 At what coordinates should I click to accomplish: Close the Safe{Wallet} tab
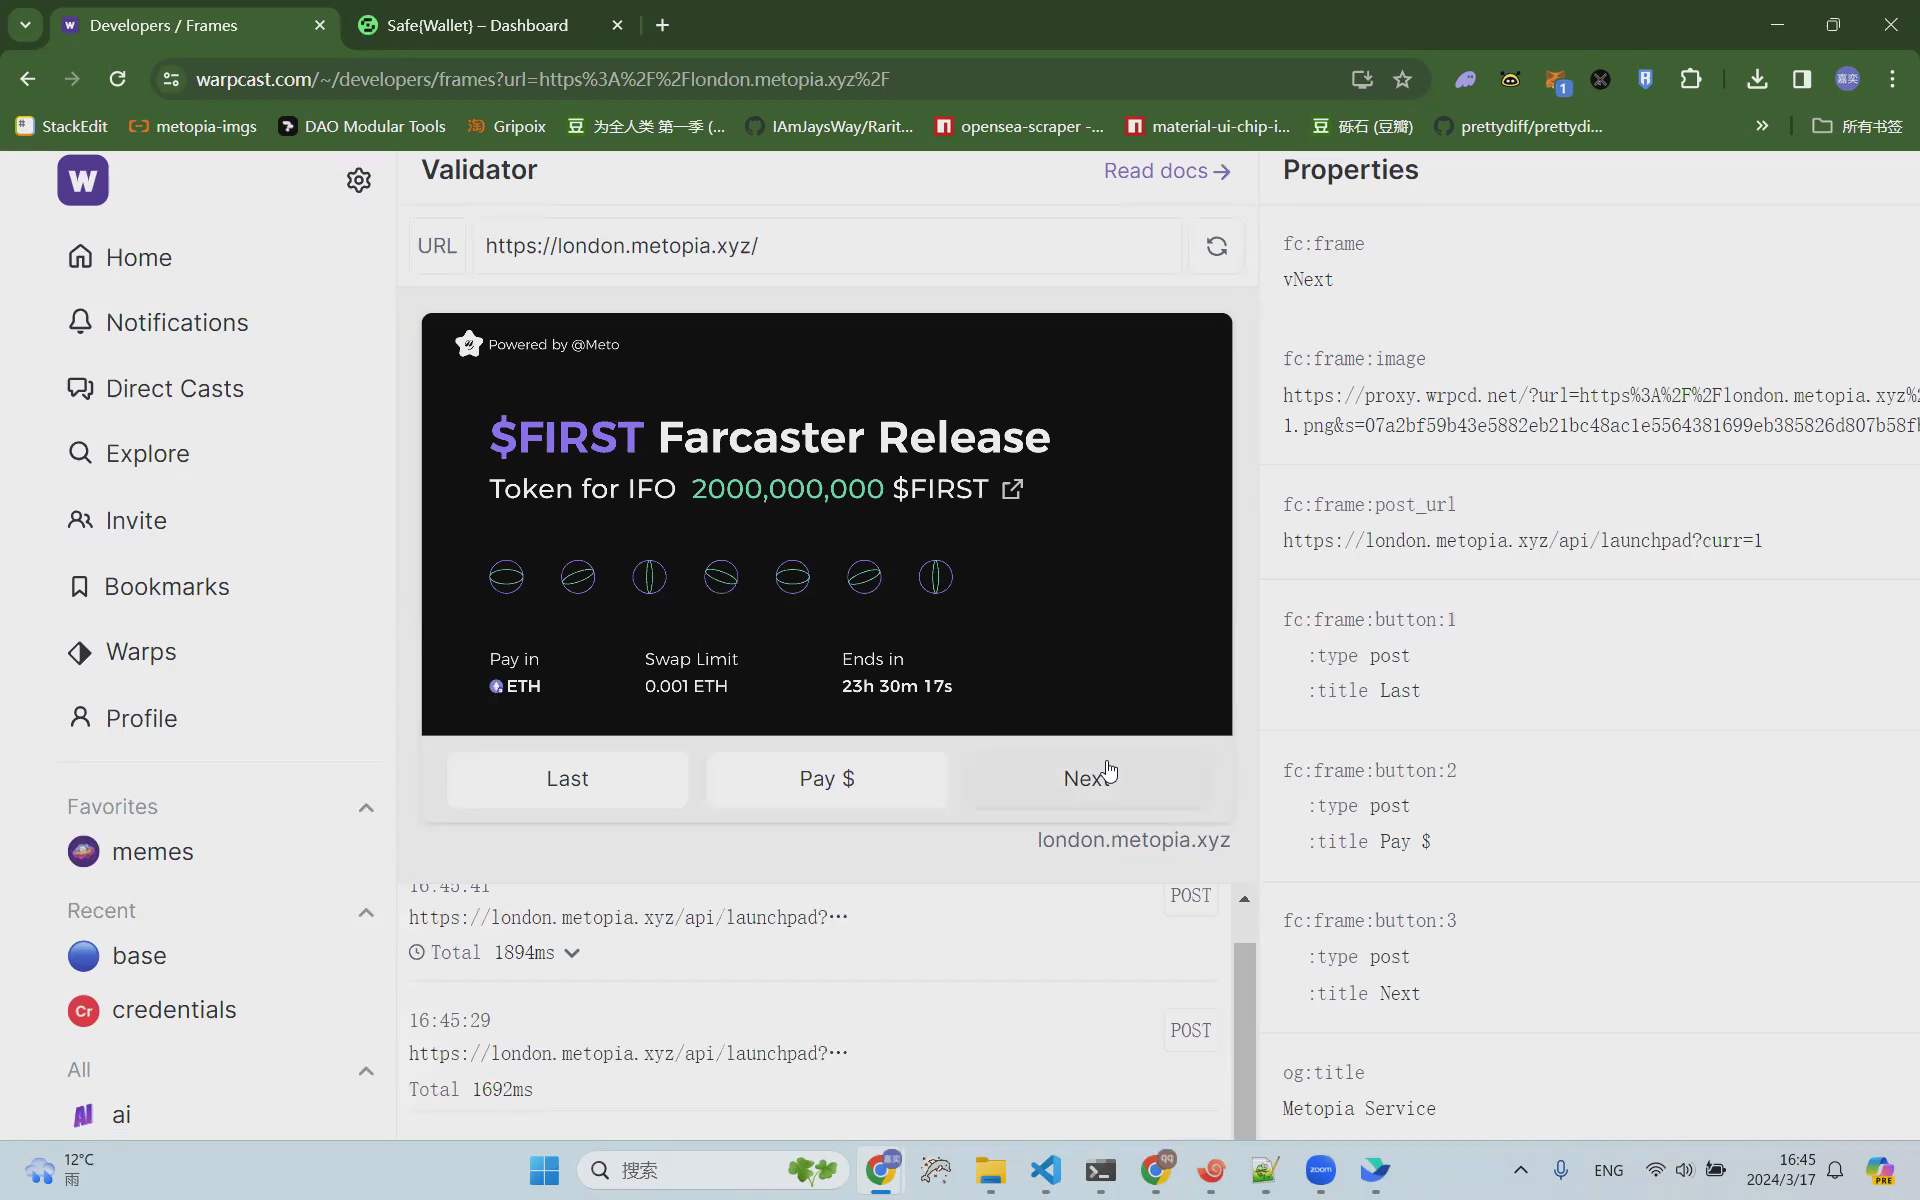click(617, 25)
